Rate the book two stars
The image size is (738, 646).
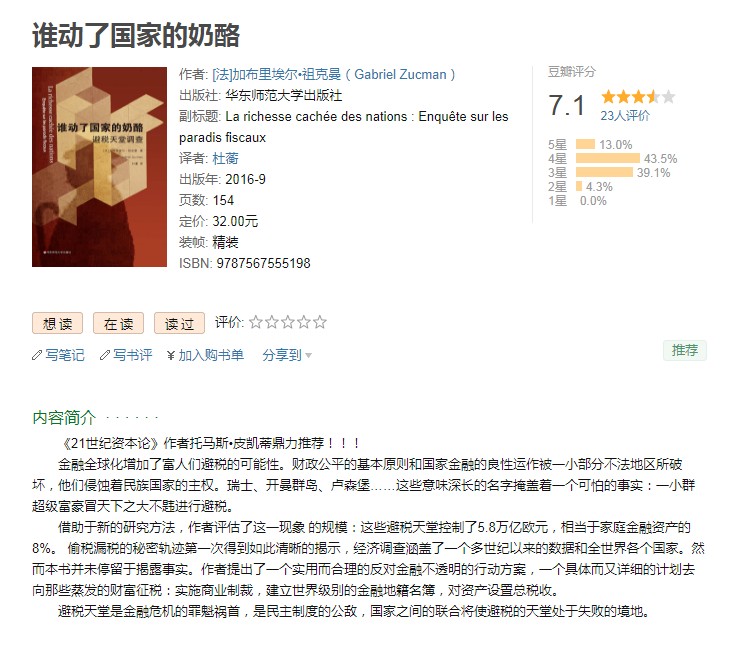pos(272,322)
